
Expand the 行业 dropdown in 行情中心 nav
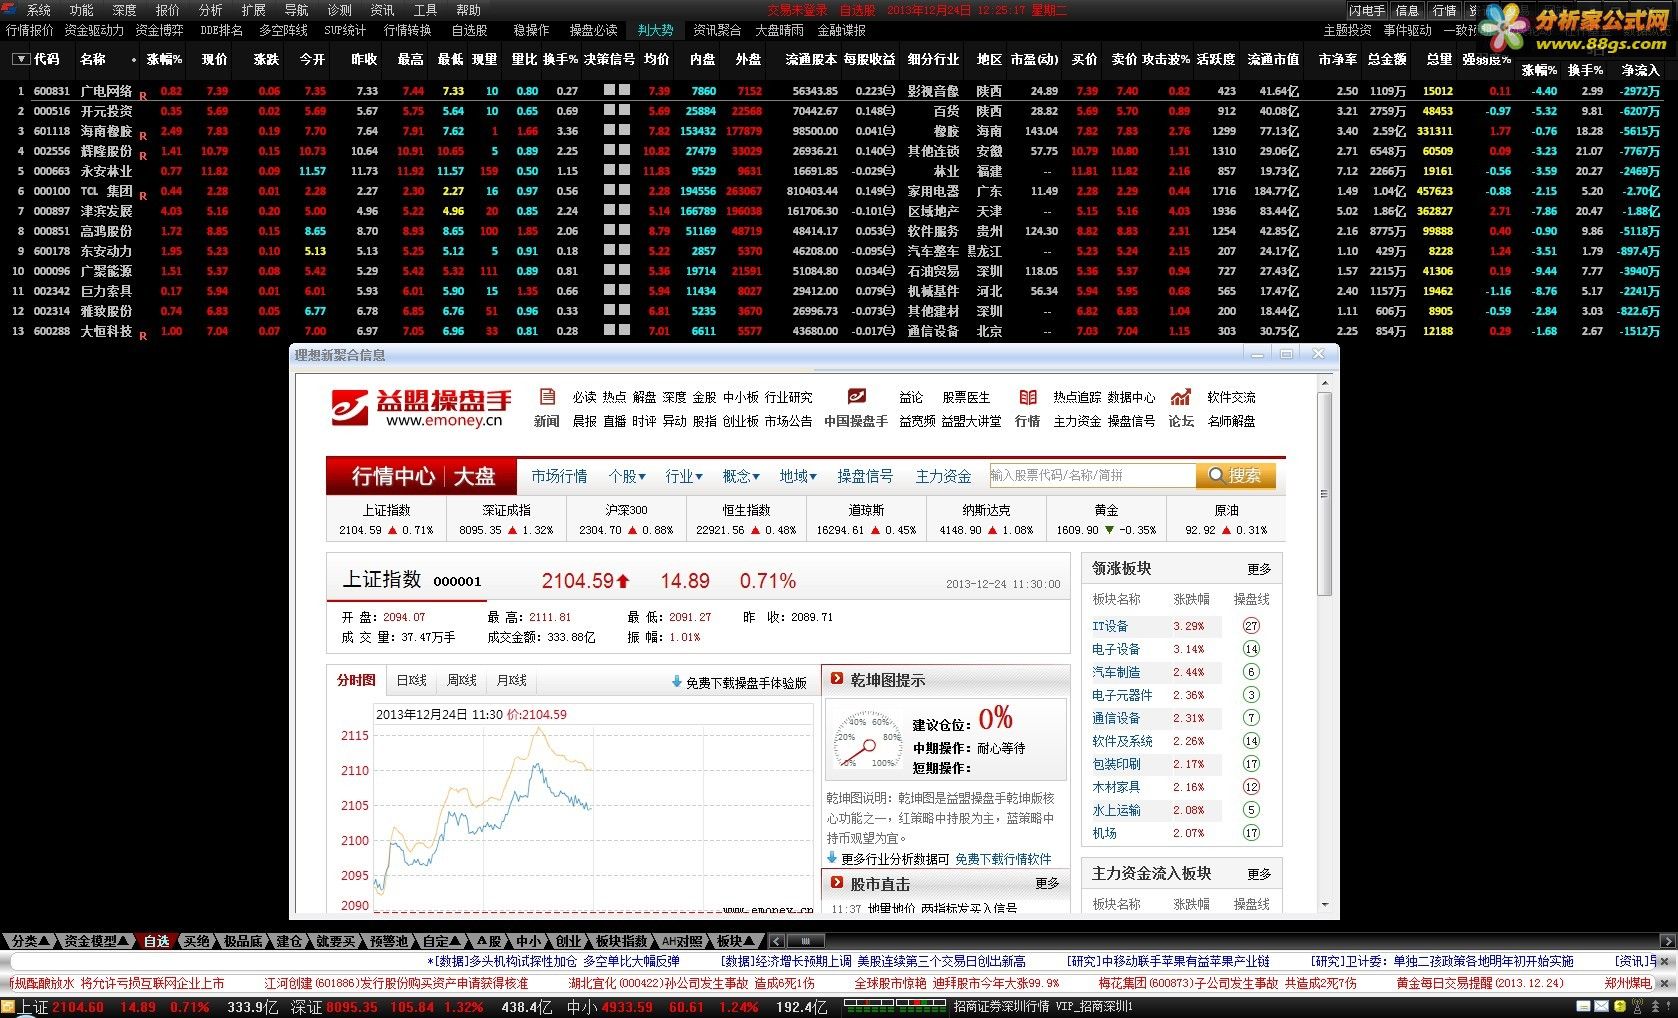(x=684, y=476)
